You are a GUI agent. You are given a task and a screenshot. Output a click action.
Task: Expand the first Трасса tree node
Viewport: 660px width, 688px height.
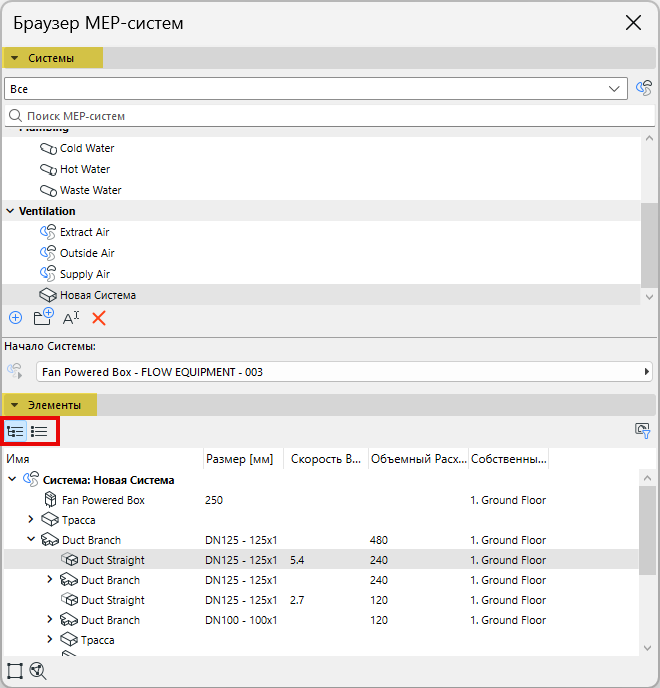(x=31, y=520)
